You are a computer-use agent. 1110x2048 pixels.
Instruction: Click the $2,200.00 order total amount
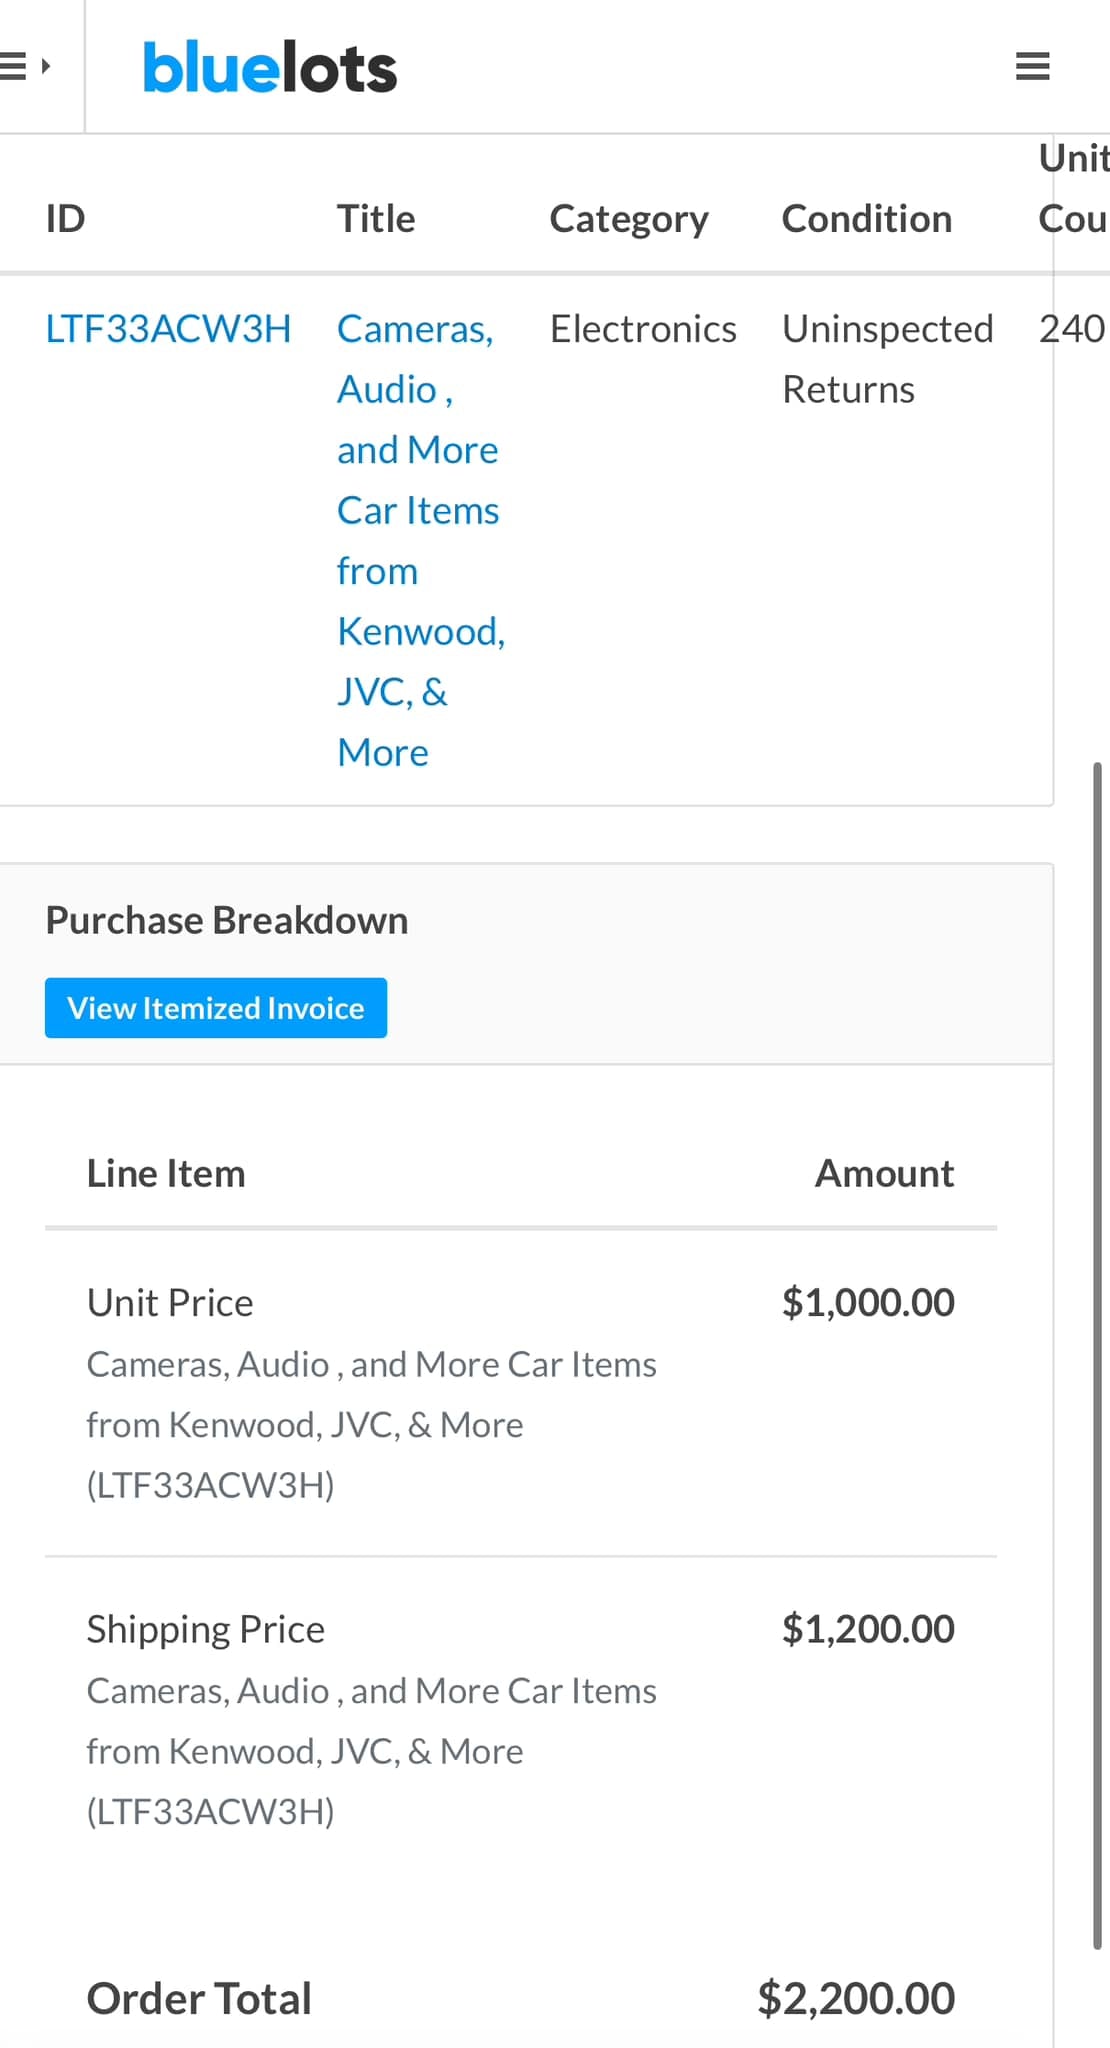(856, 1999)
